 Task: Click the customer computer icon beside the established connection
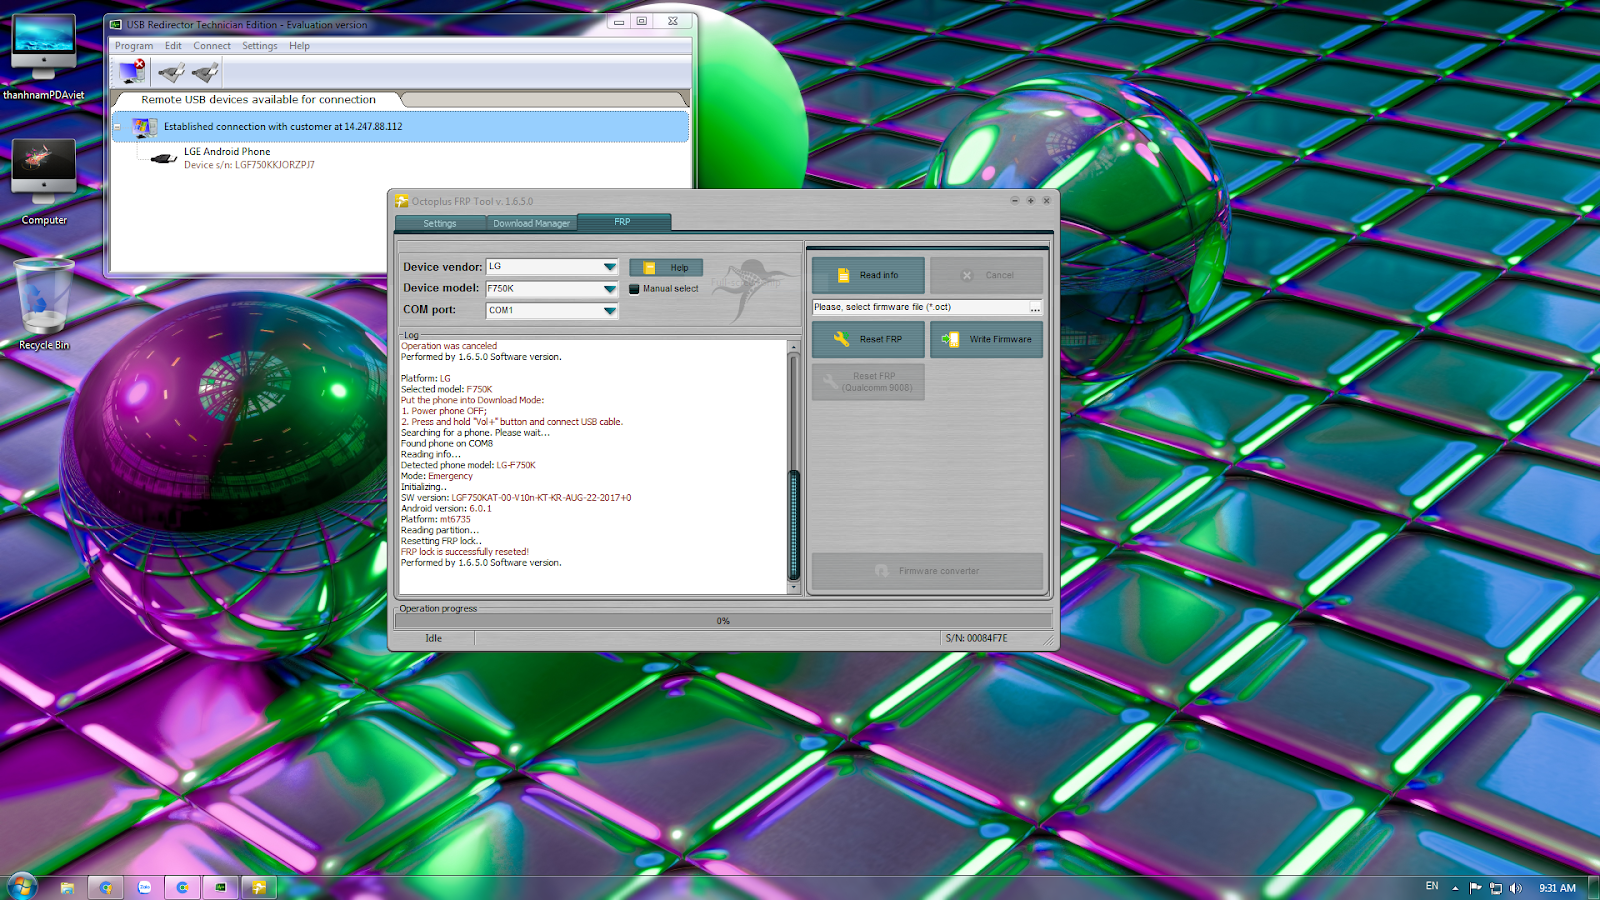145,127
